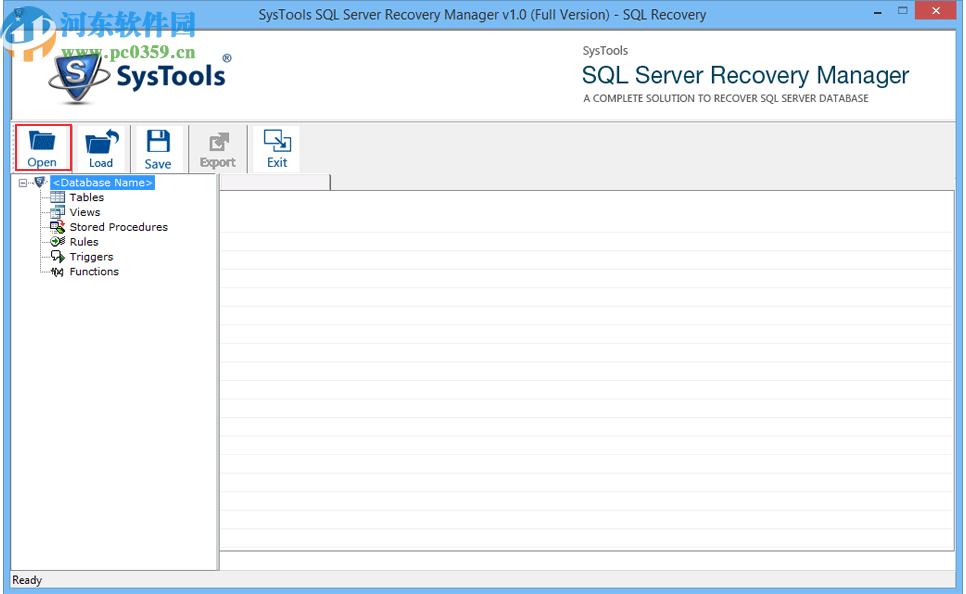This screenshot has height=594, width=966.
Task: Click the Load toolbar icon
Action: [x=100, y=148]
